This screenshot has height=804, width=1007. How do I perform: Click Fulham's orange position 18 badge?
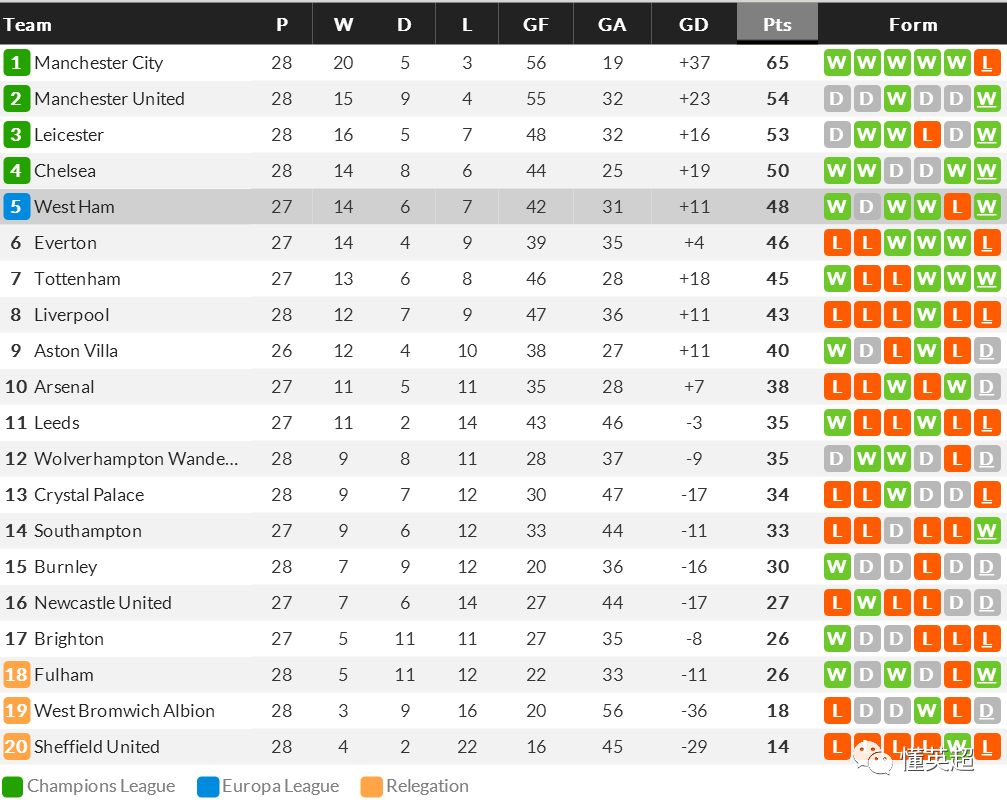(x=16, y=674)
